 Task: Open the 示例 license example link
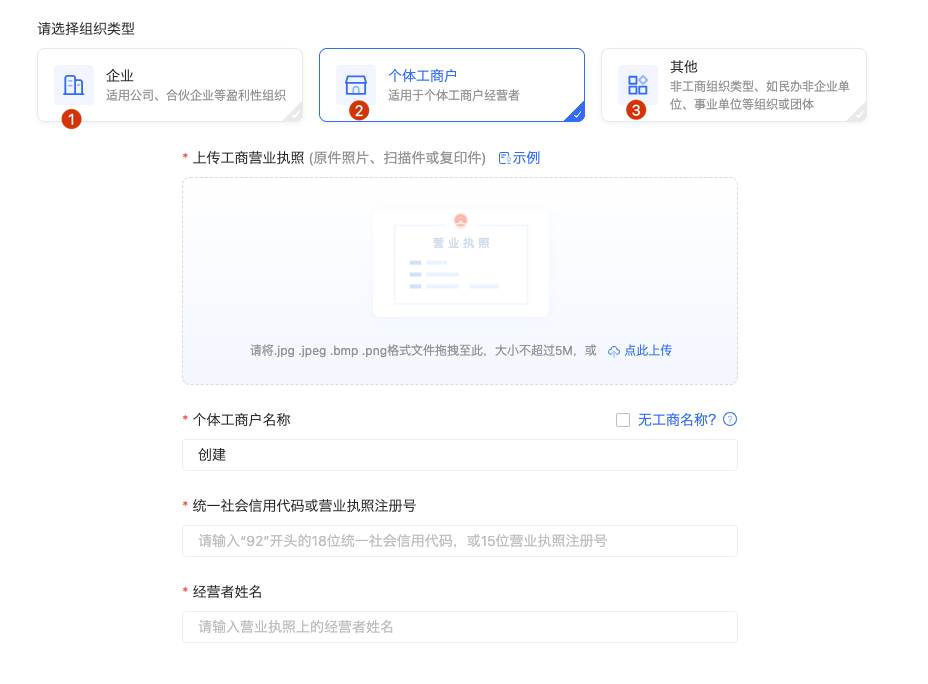526,158
